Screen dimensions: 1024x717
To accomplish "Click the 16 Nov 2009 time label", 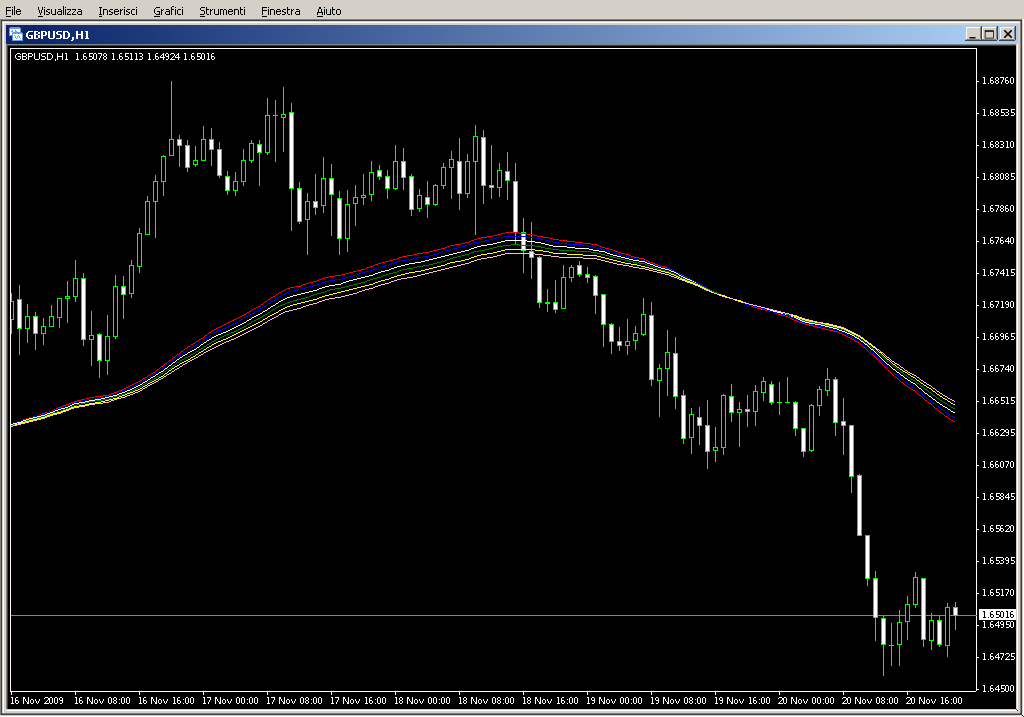I will click(37, 701).
